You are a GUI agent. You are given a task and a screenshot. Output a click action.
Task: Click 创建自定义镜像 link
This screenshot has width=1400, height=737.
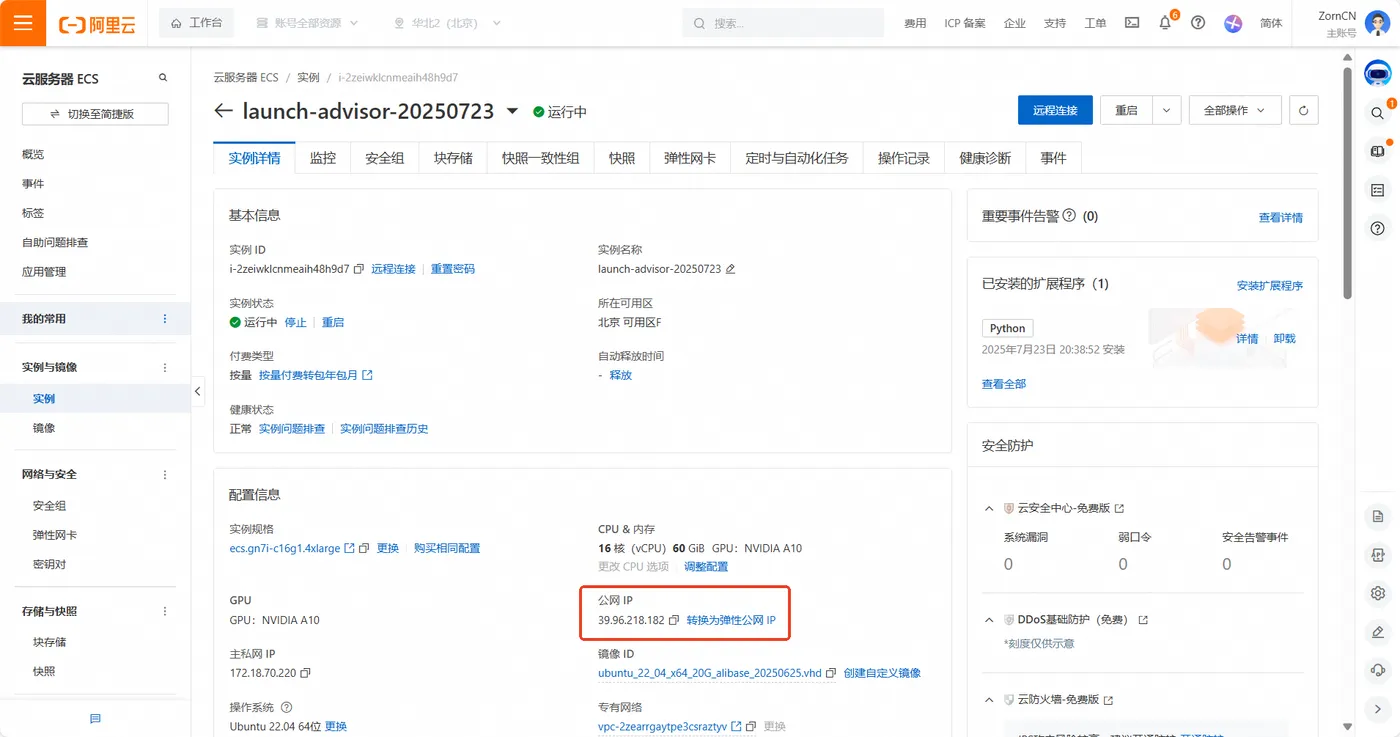click(882, 673)
